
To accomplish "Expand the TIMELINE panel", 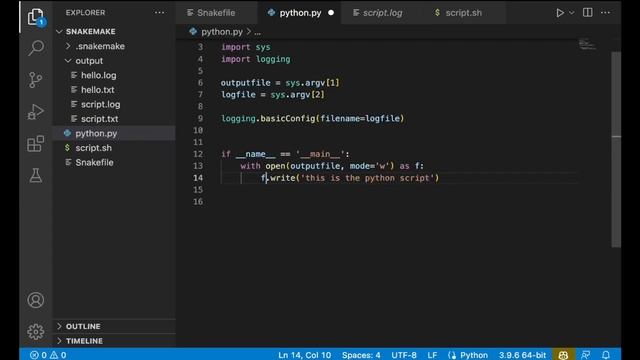I will point(114,341).
